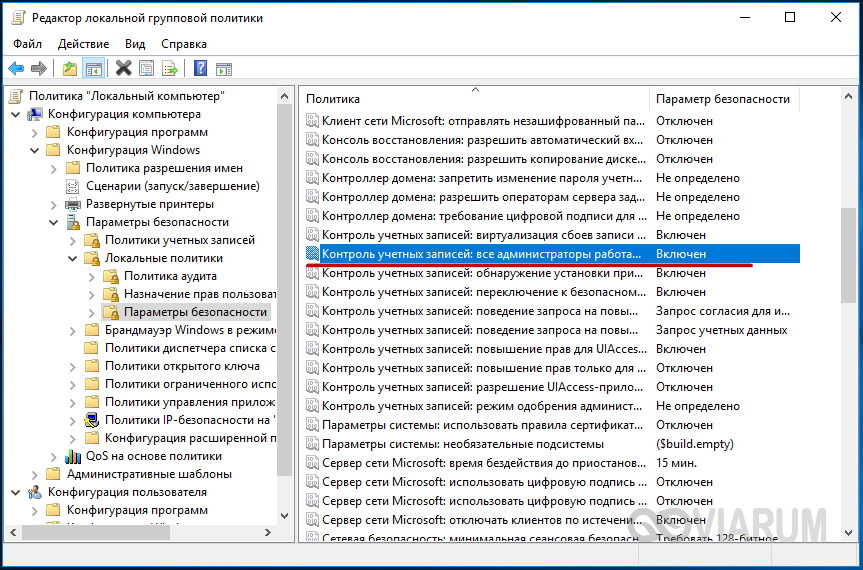Image resolution: width=863 pixels, height=570 pixels.
Task: Expand the Административные шаблоны node
Action: pyautogui.click(x=35, y=474)
